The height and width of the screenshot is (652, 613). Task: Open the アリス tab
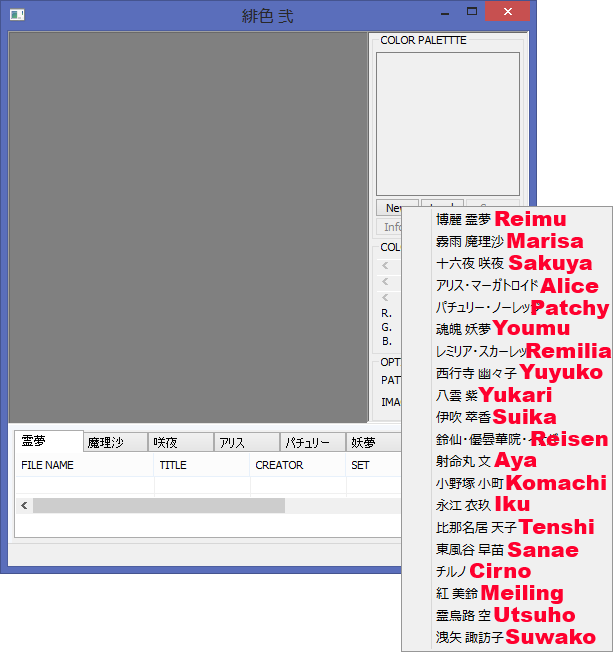click(x=247, y=442)
